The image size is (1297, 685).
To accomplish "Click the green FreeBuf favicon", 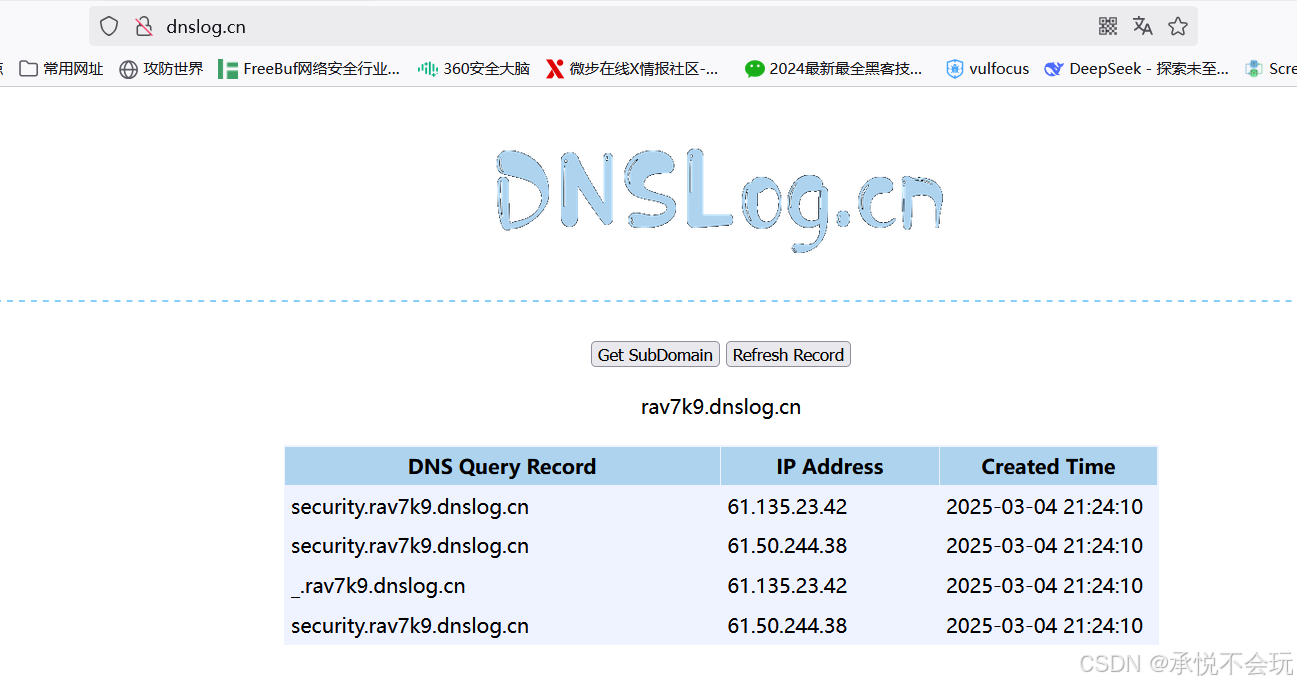I will pyautogui.click(x=227, y=69).
